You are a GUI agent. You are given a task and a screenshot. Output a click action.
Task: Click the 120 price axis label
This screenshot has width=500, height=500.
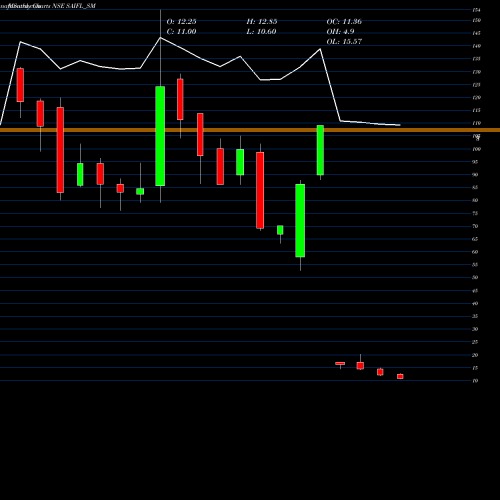(x=476, y=98)
